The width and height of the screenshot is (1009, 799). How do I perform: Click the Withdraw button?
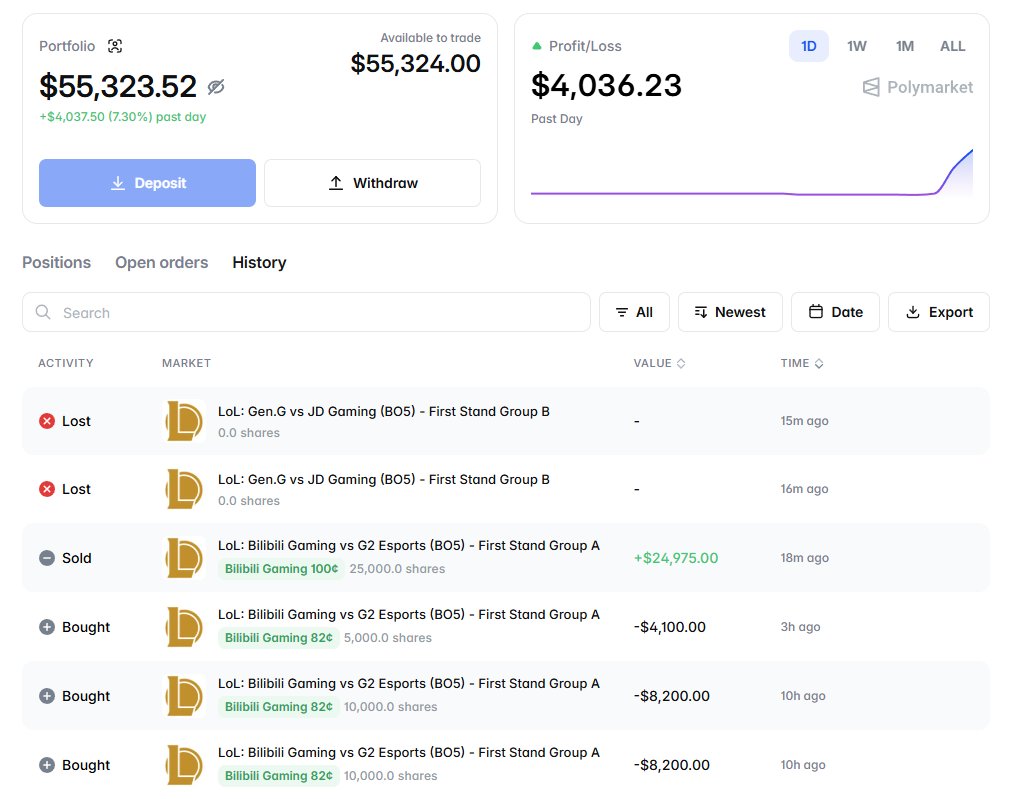[x=373, y=183]
